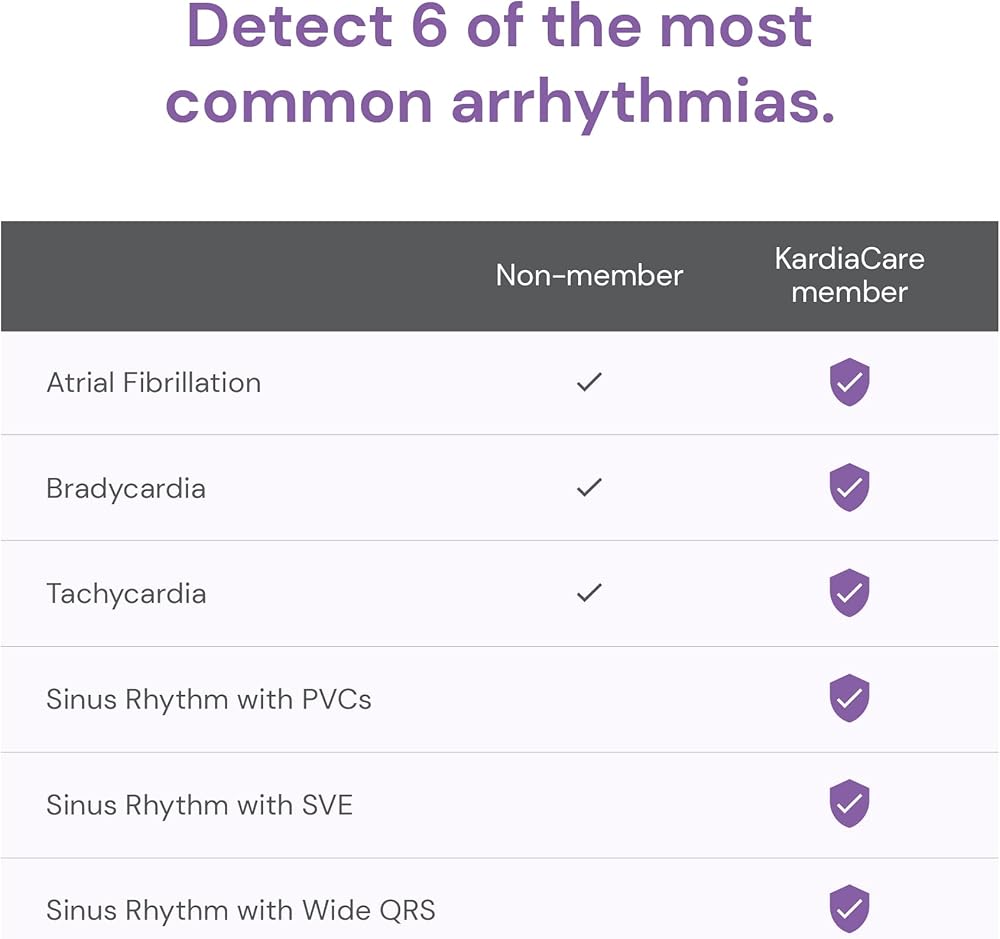Click the purple shield for Atrial Fibrillation
The height and width of the screenshot is (939, 1000).
(x=849, y=382)
